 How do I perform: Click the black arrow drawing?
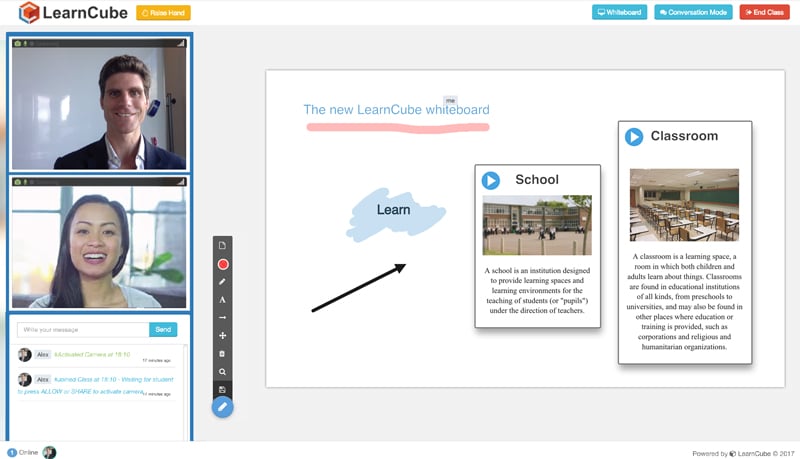(359, 288)
